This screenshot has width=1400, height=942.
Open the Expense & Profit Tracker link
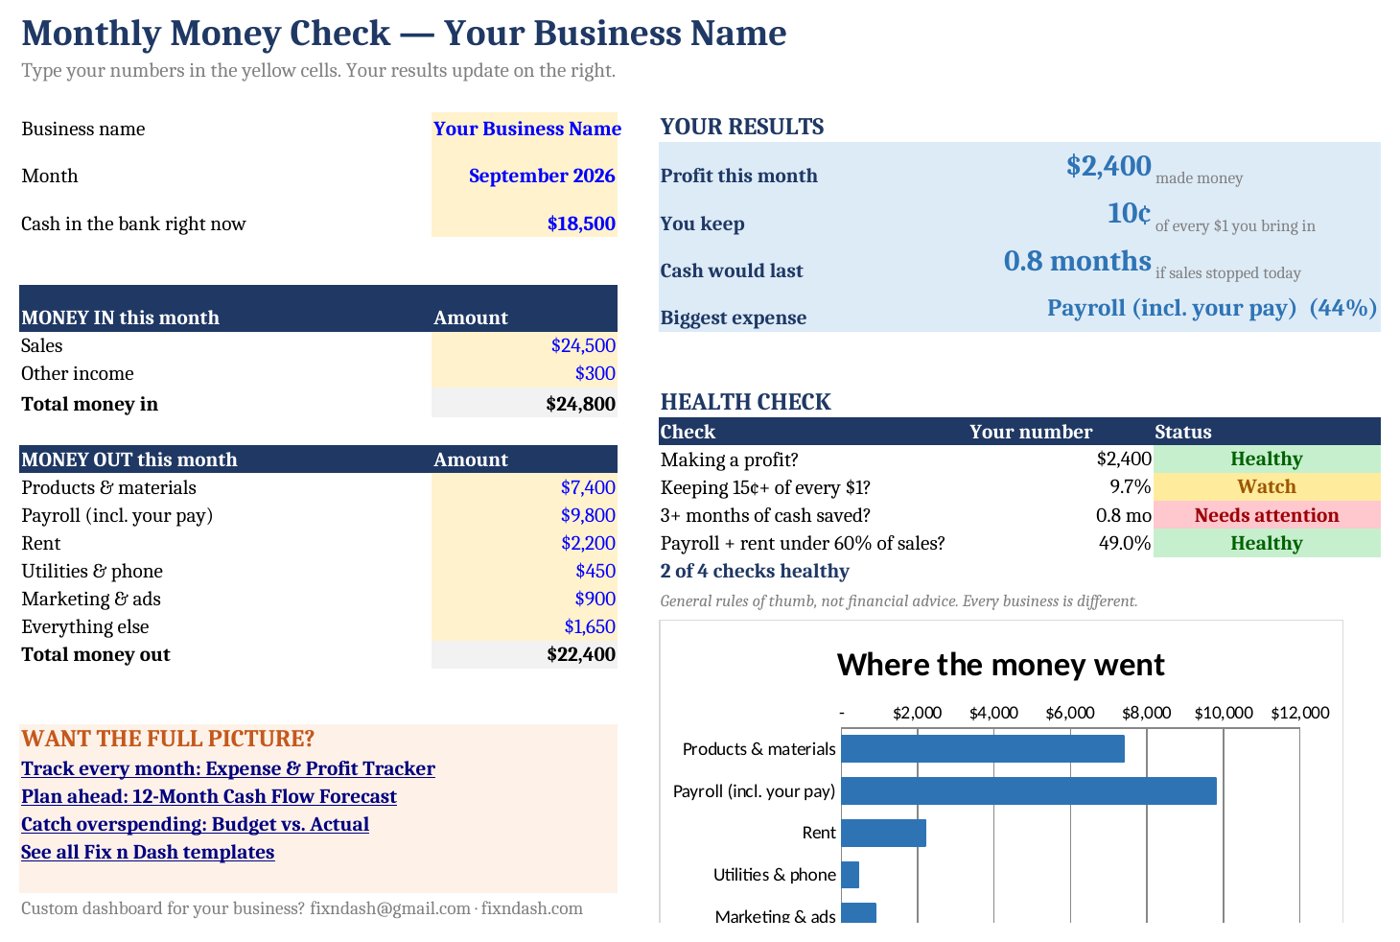click(x=228, y=768)
